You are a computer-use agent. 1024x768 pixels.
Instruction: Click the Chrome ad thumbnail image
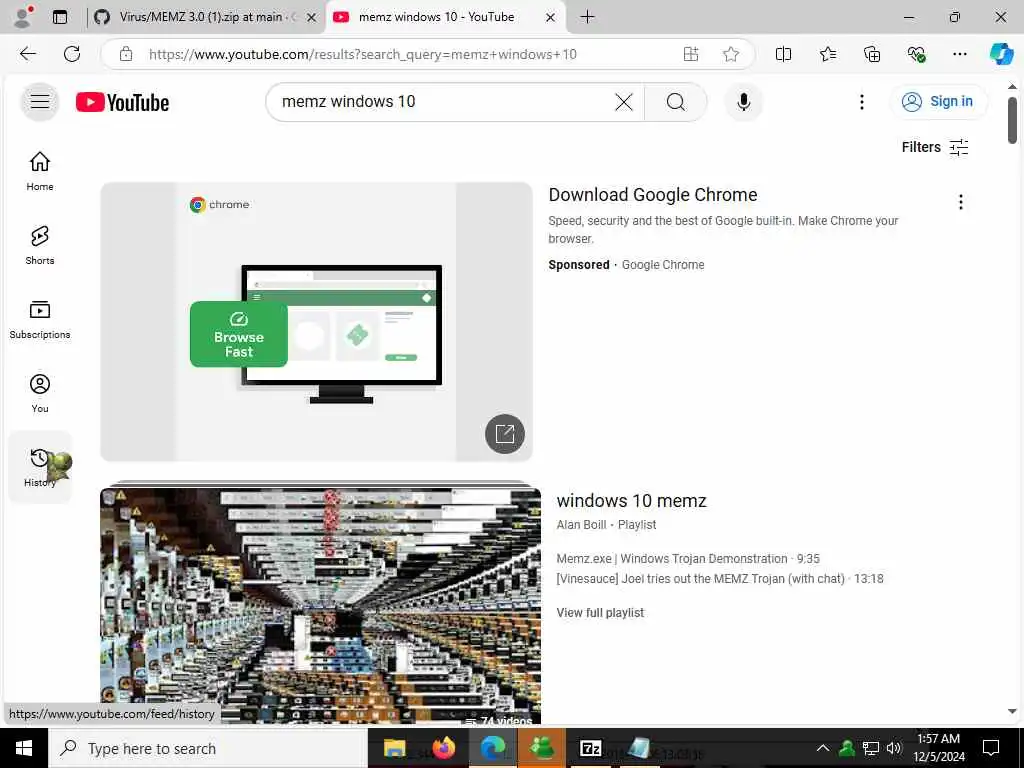(316, 321)
